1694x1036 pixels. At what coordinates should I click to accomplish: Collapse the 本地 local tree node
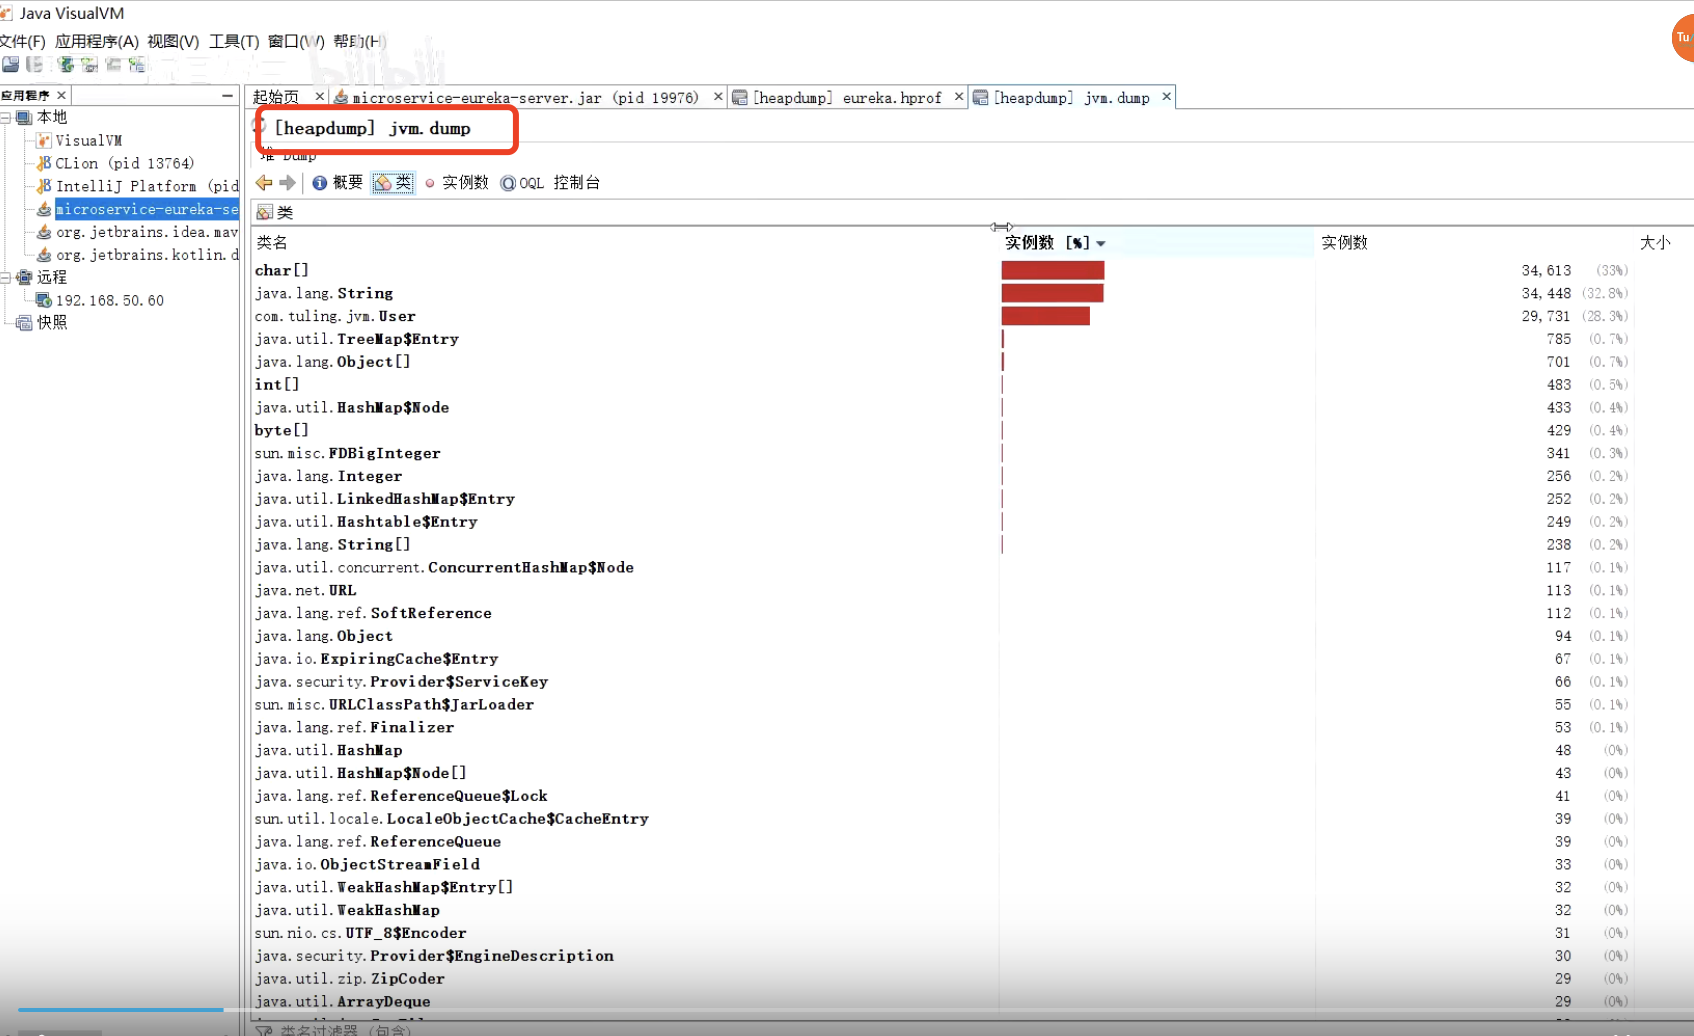click(x=6, y=118)
